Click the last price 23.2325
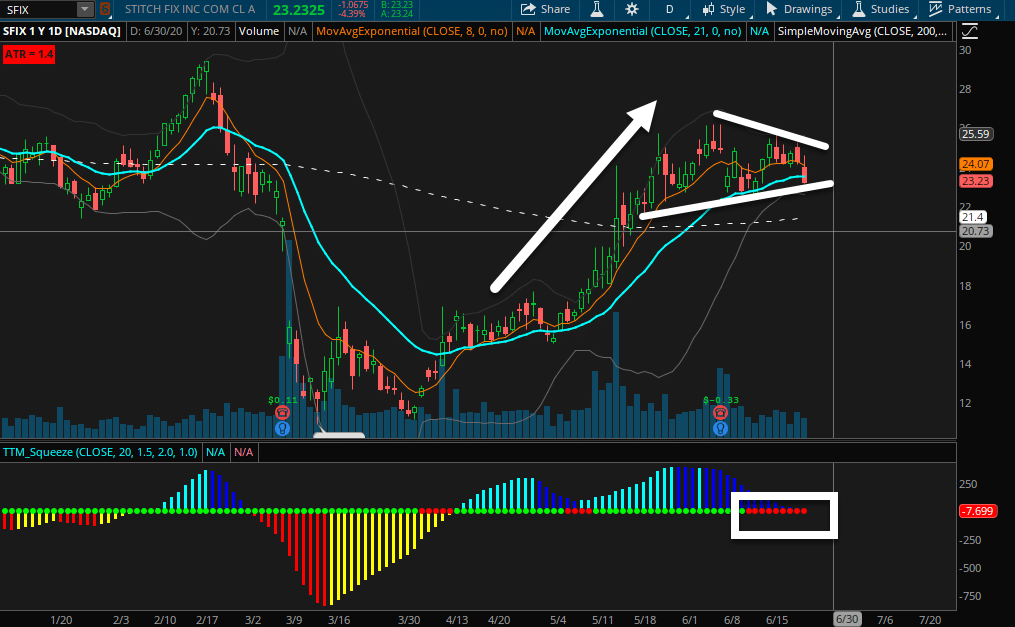Image resolution: width=1015 pixels, height=627 pixels. [298, 10]
